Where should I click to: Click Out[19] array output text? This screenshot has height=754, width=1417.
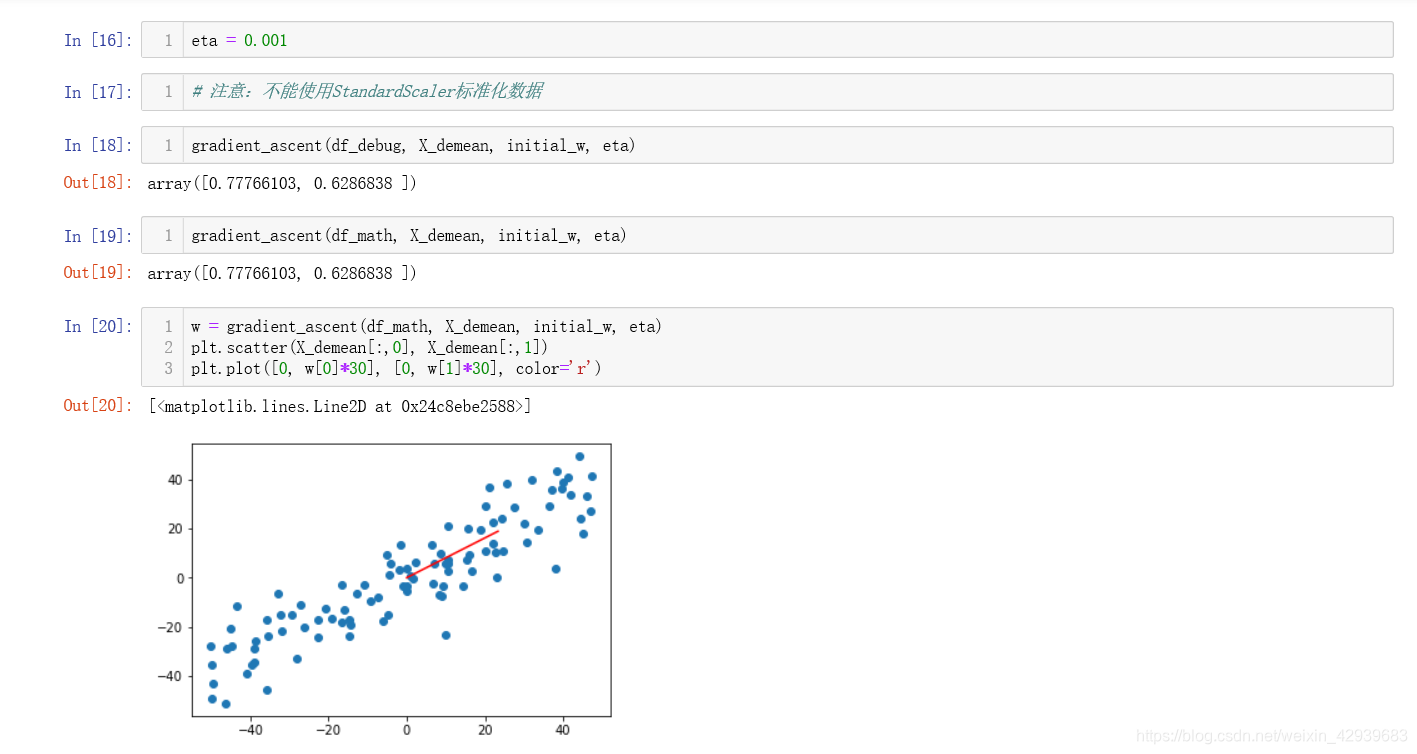282,274
